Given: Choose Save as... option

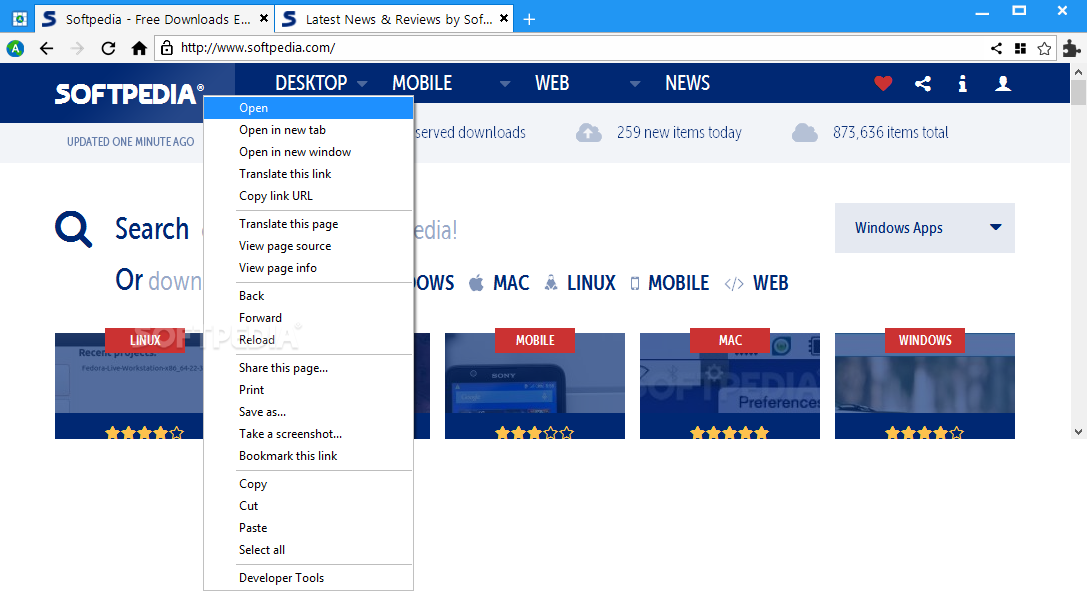Looking at the screenshot, I should (x=308, y=412).
